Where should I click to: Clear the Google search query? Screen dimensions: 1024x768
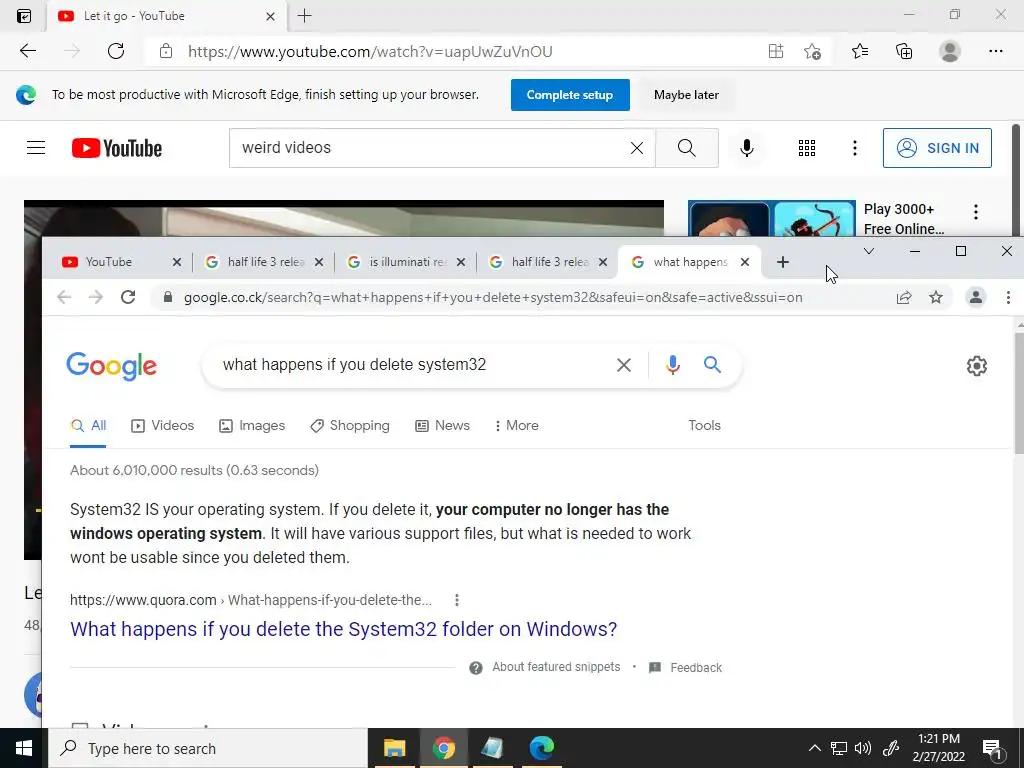click(x=624, y=365)
